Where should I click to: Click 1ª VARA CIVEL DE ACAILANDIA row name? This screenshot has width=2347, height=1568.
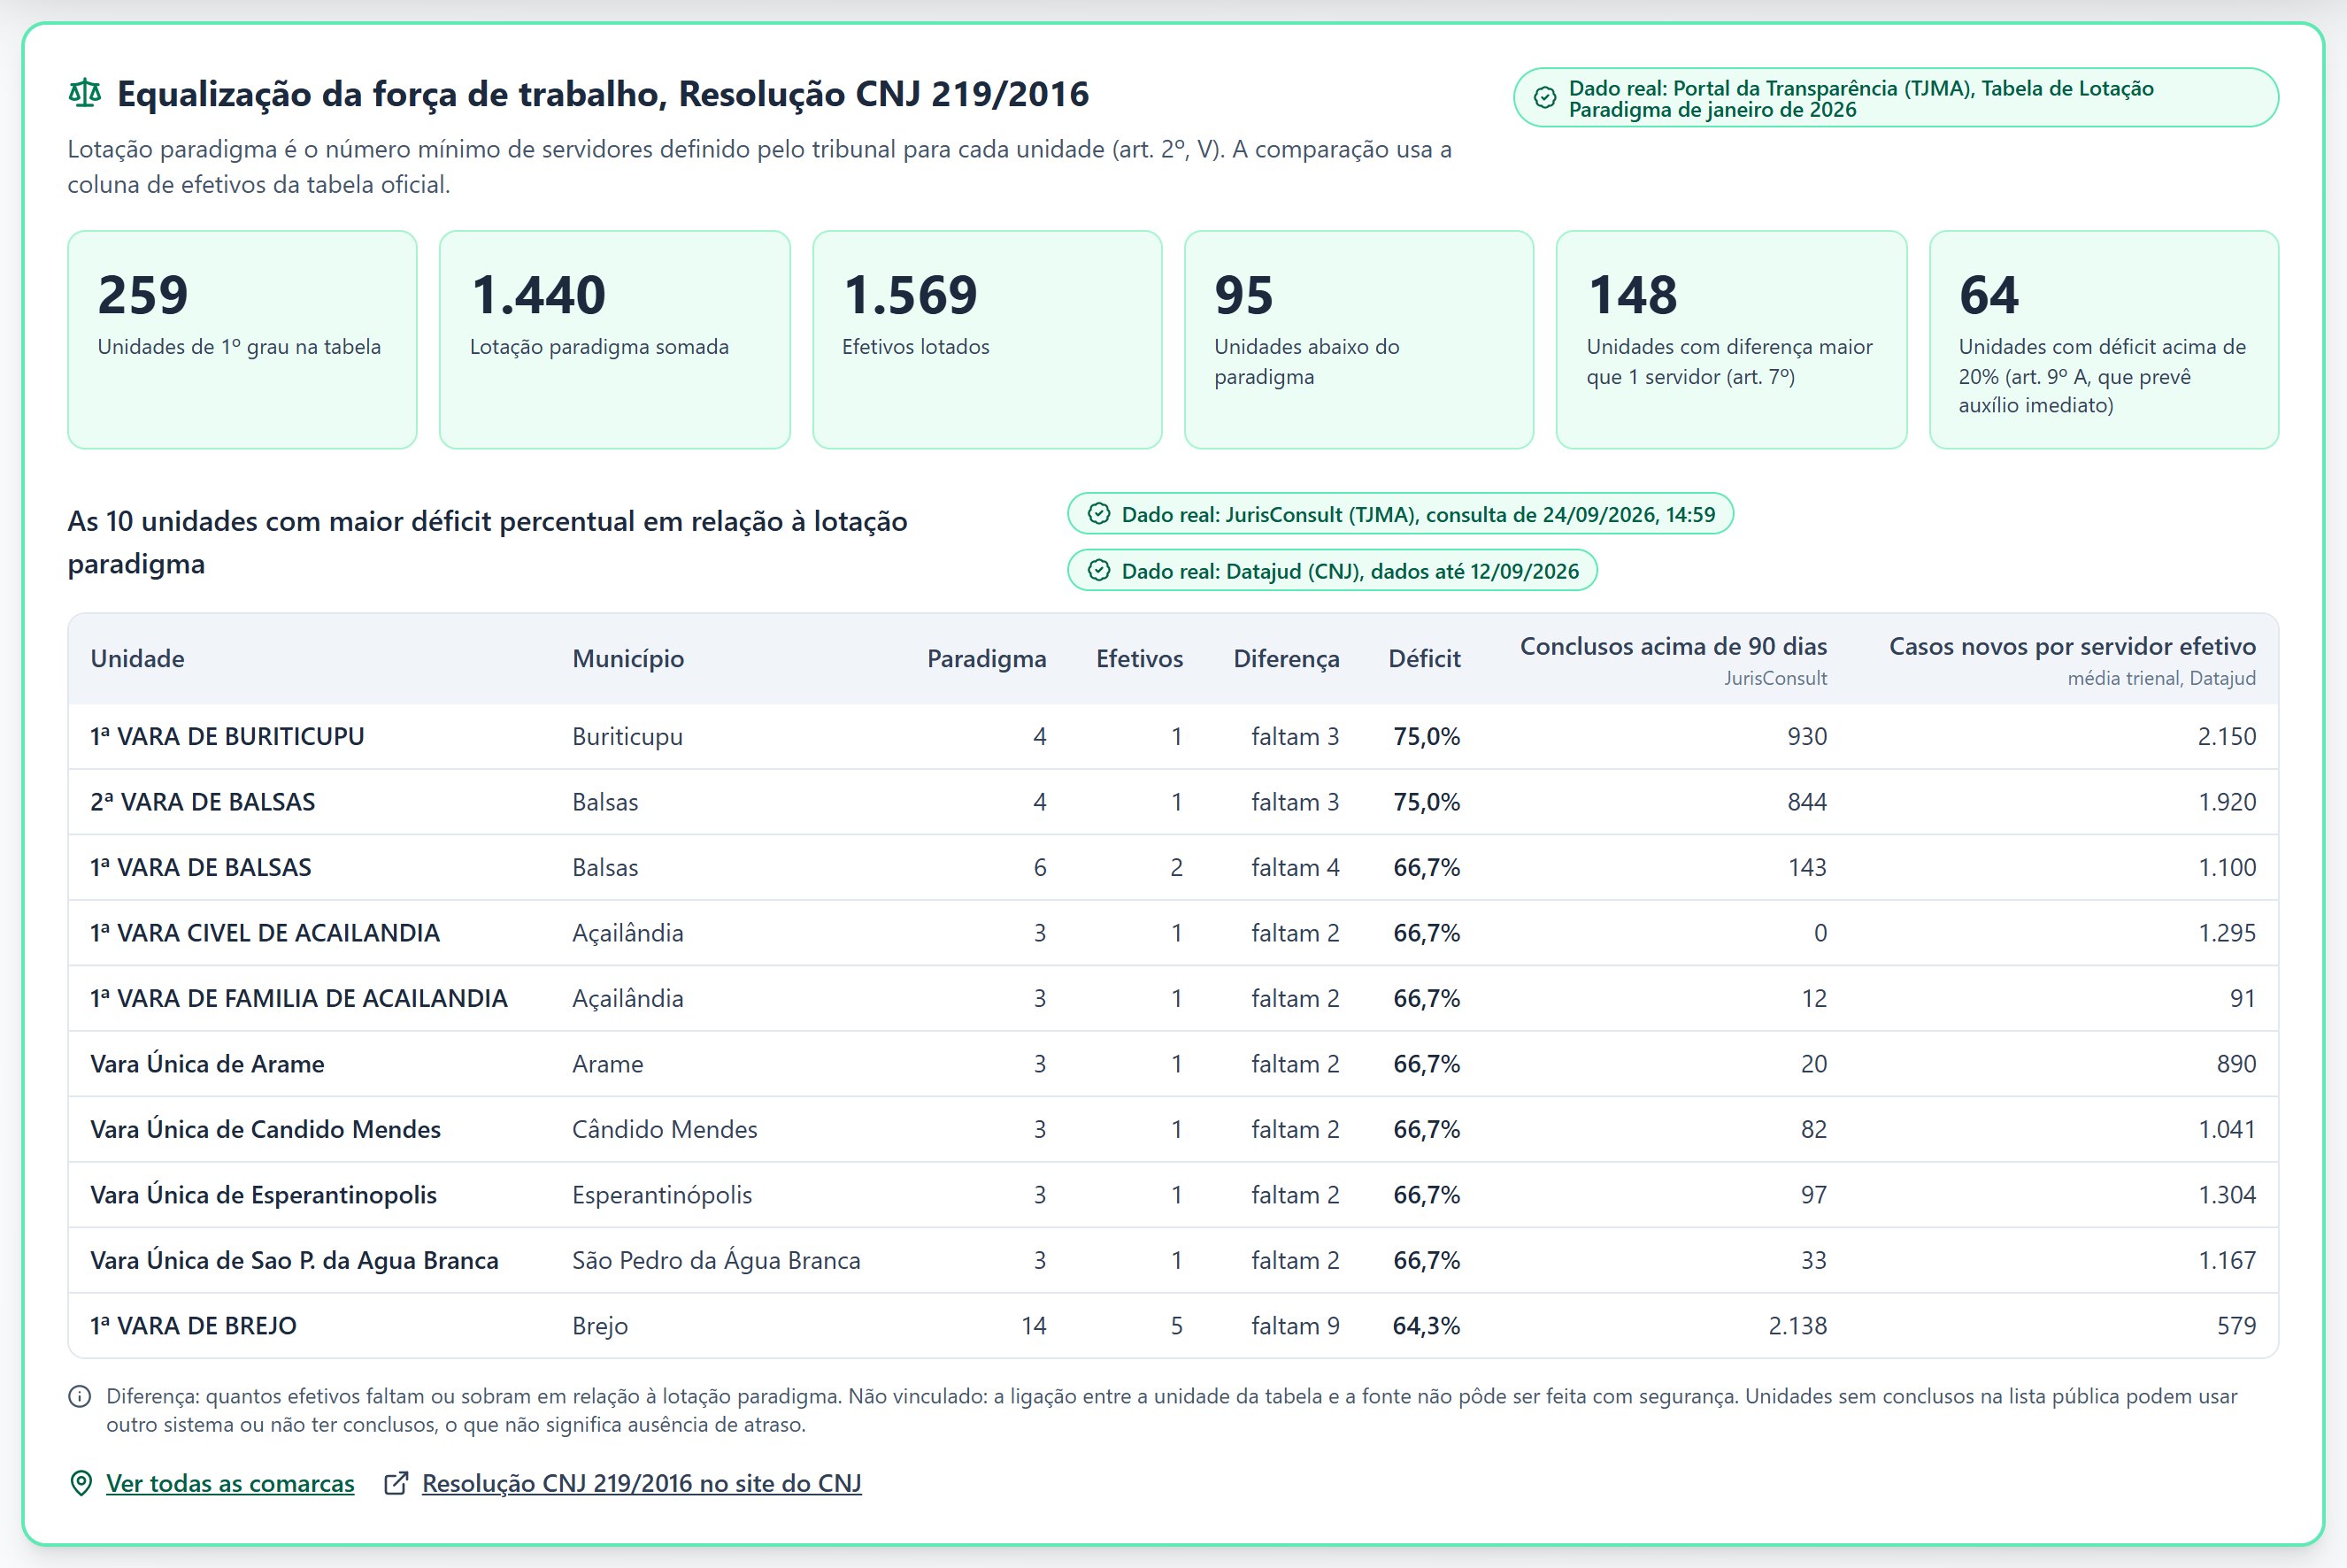click(x=265, y=933)
